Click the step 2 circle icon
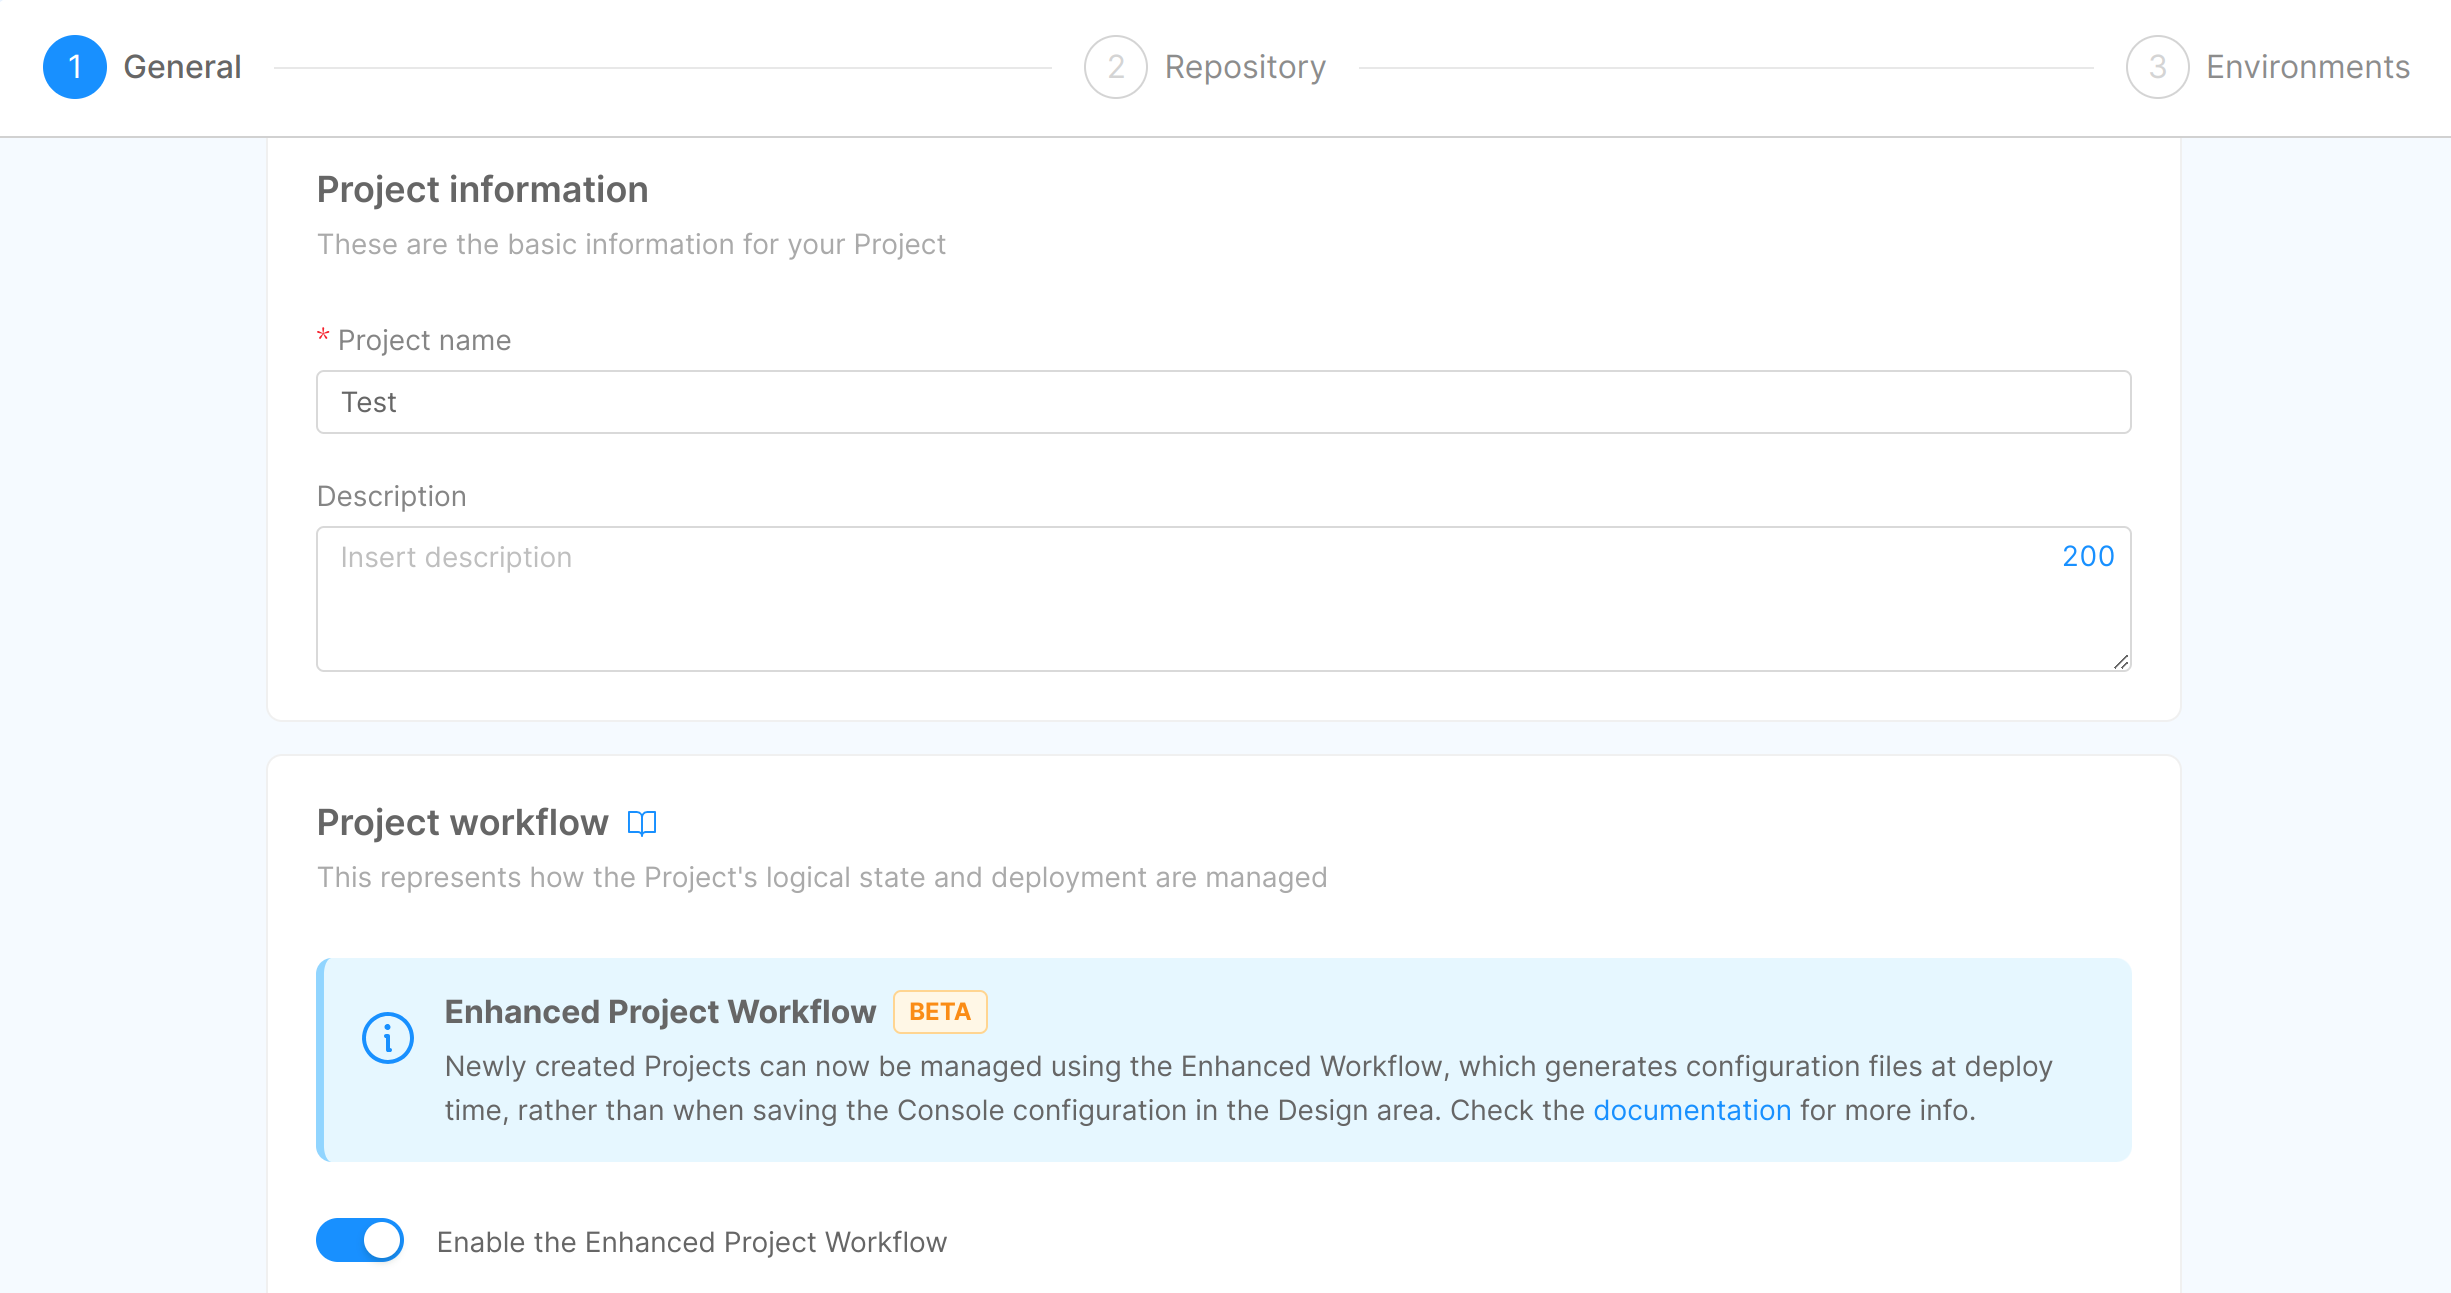This screenshot has width=2451, height=1293. tap(1115, 67)
